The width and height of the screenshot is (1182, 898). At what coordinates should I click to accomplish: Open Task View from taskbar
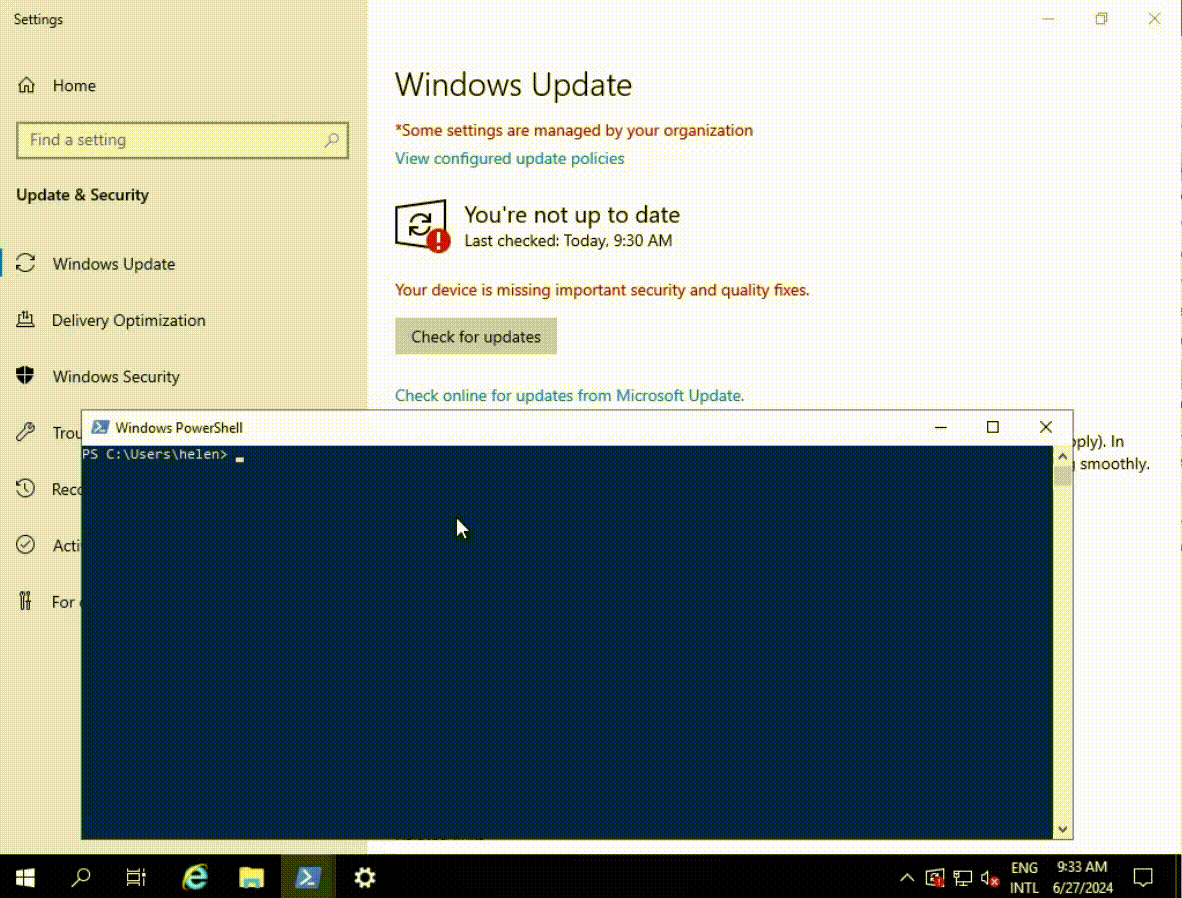coord(136,878)
